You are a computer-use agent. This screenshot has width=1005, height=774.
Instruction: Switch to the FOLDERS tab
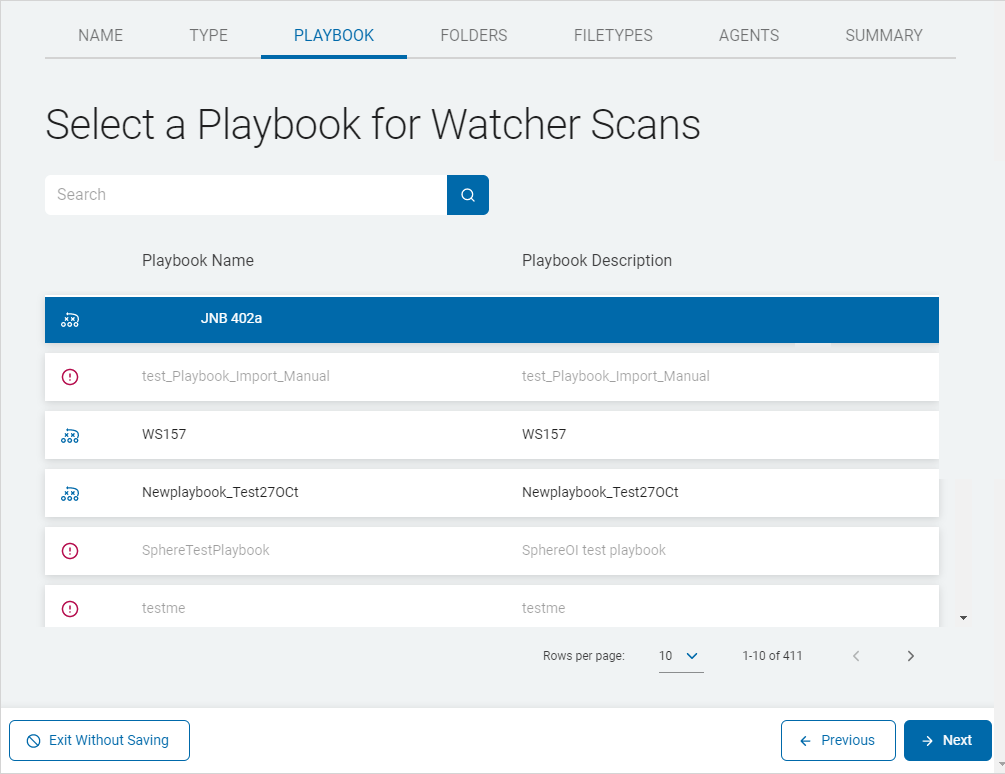tap(473, 35)
